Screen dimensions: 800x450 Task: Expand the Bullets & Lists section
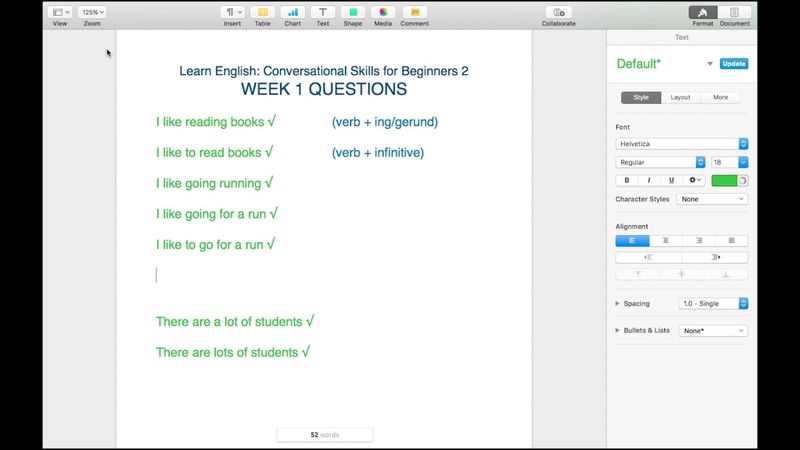click(617, 331)
